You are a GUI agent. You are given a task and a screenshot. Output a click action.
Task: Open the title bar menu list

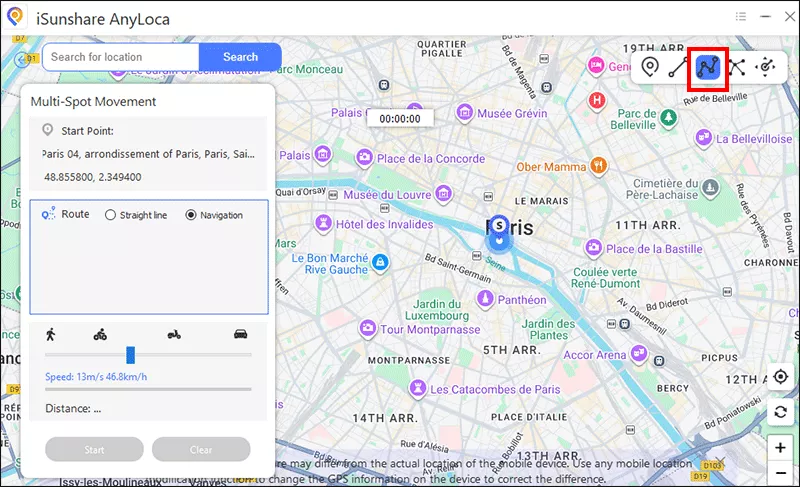pos(740,16)
